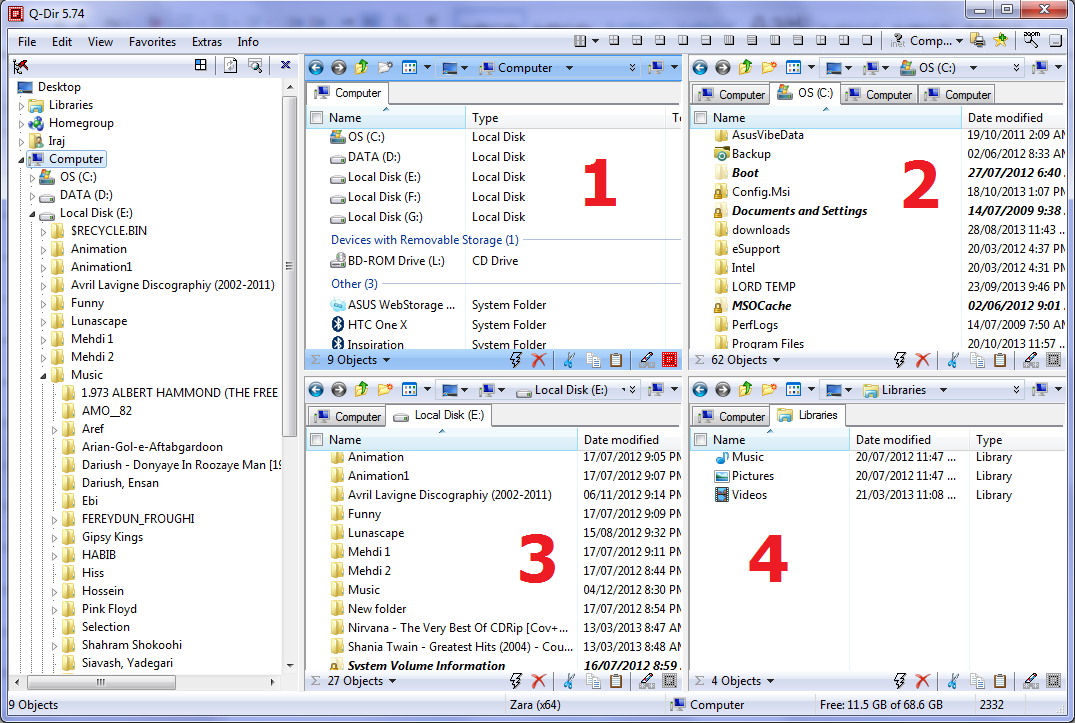Click the red square icon in 9 Objects bar
1075x723 pixels.
pos(669,360)
